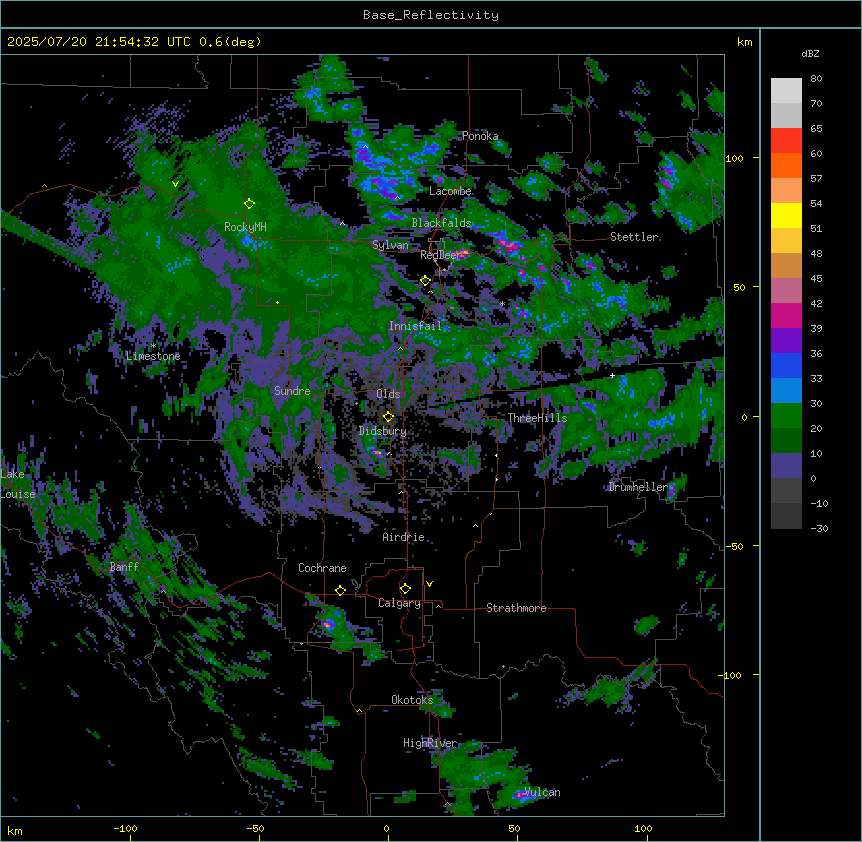This screenshot has width=862, height=842.
Task: Select the Drumheller label
Action: [x=638, y=487]
